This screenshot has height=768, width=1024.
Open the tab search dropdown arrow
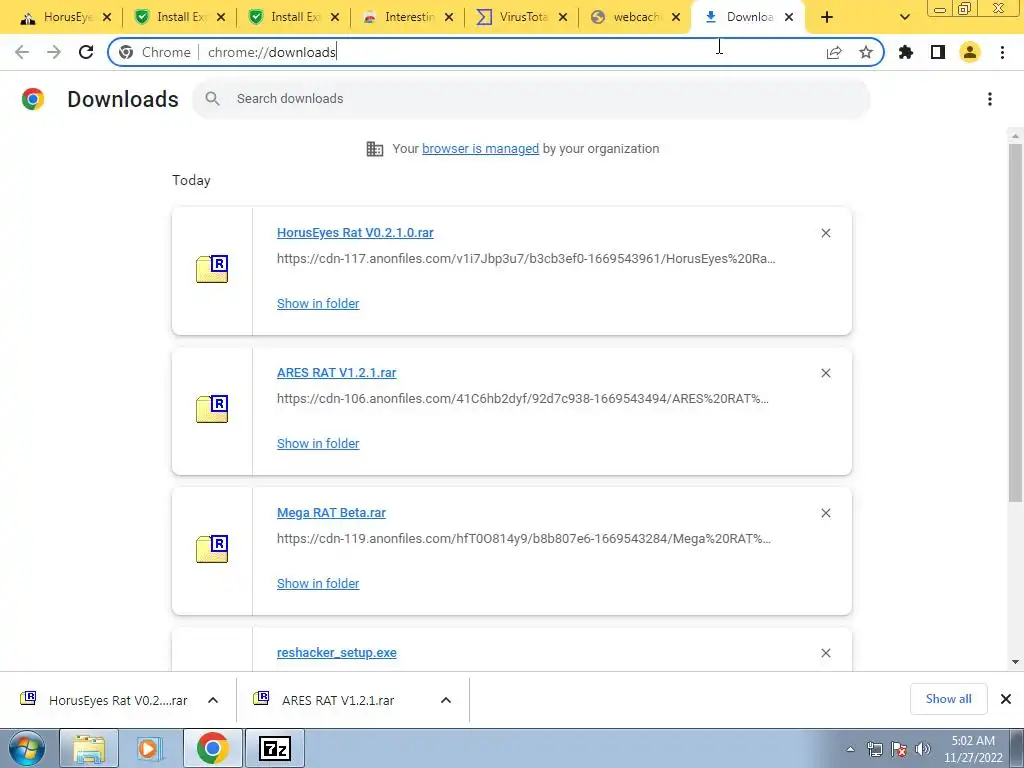click(x=904, y=17)
